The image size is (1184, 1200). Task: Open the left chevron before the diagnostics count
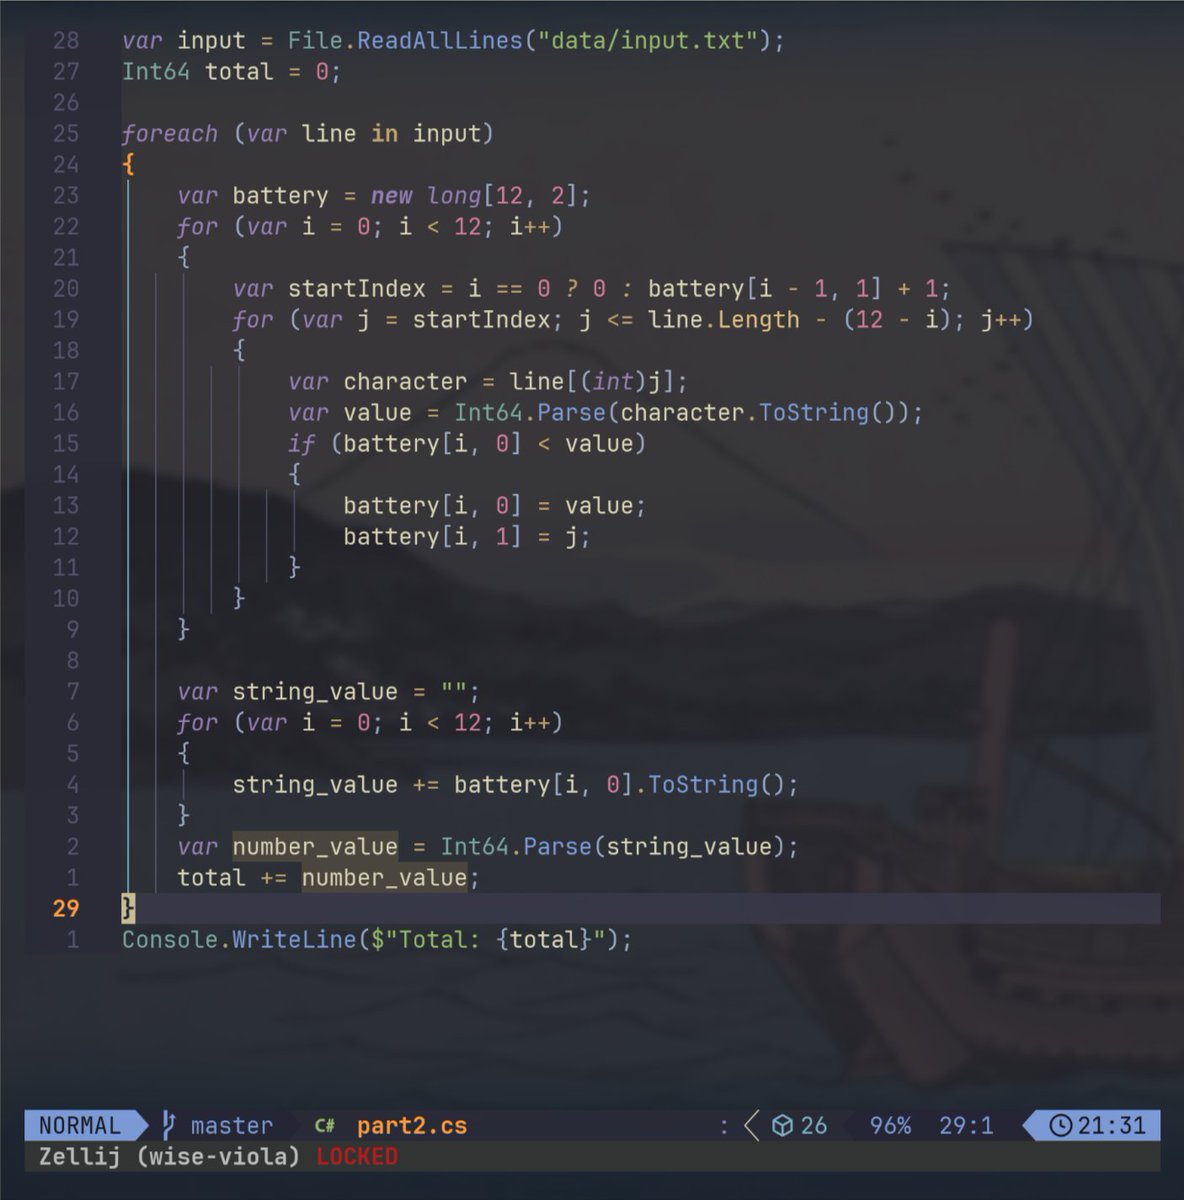[x=751, y=1125]
